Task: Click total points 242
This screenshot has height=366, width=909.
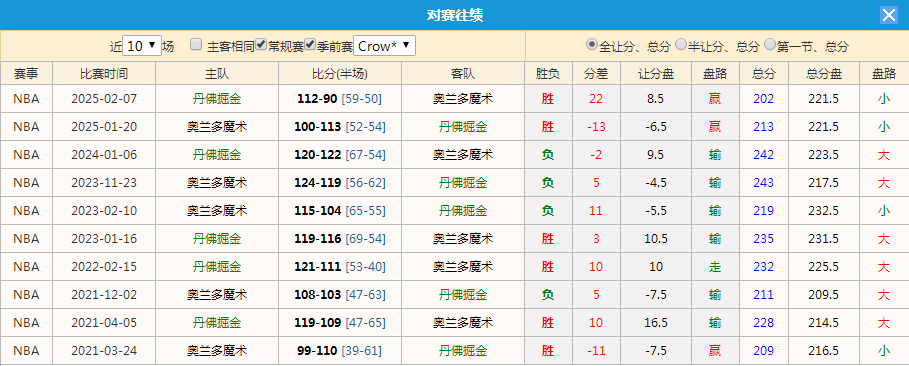Action: point(763,155)
